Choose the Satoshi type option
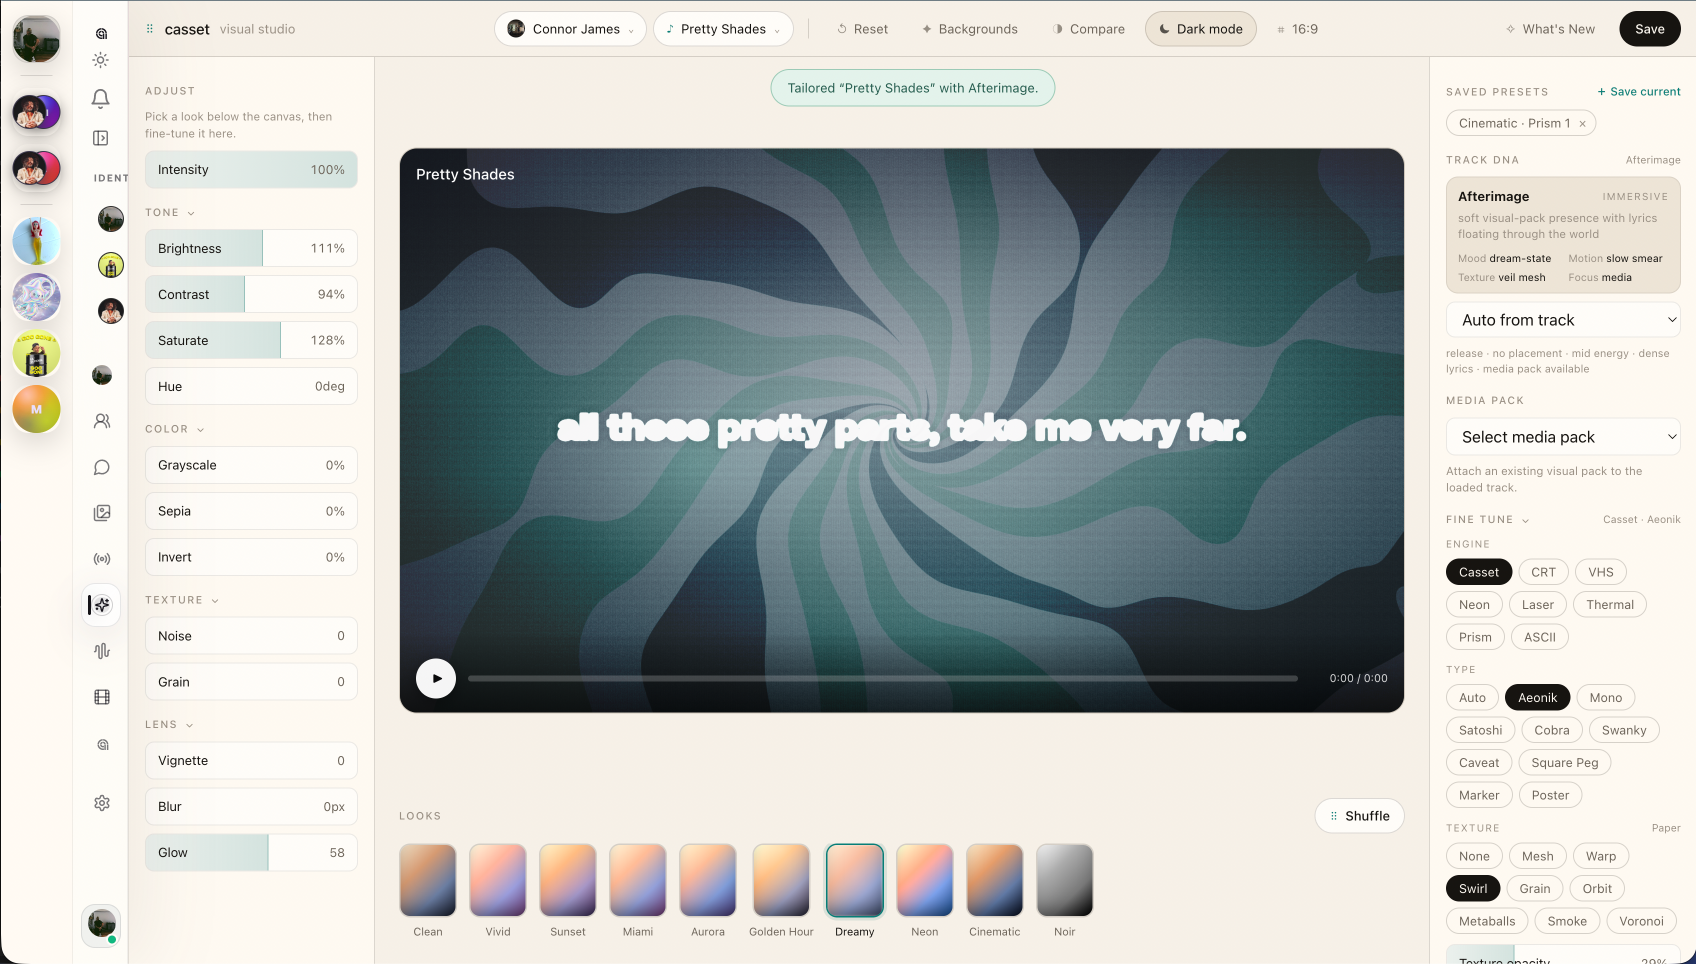Image resolution: width=1696 pixels, height=964 pixels. (x=1480, y=730)
